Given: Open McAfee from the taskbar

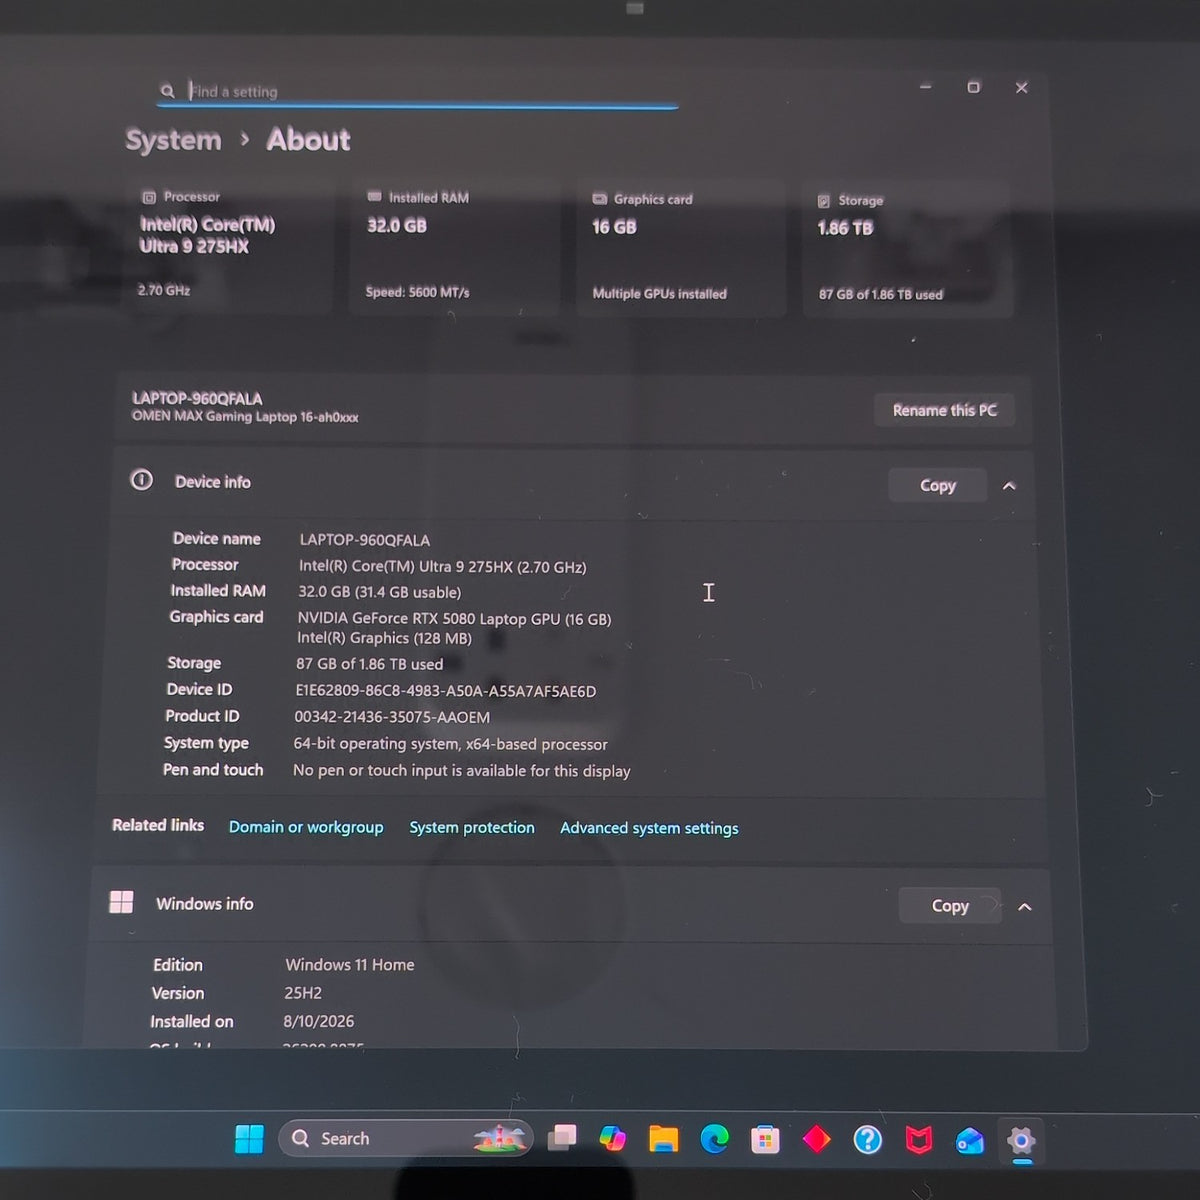Looking at the screenshot, I should point(919,1139).
